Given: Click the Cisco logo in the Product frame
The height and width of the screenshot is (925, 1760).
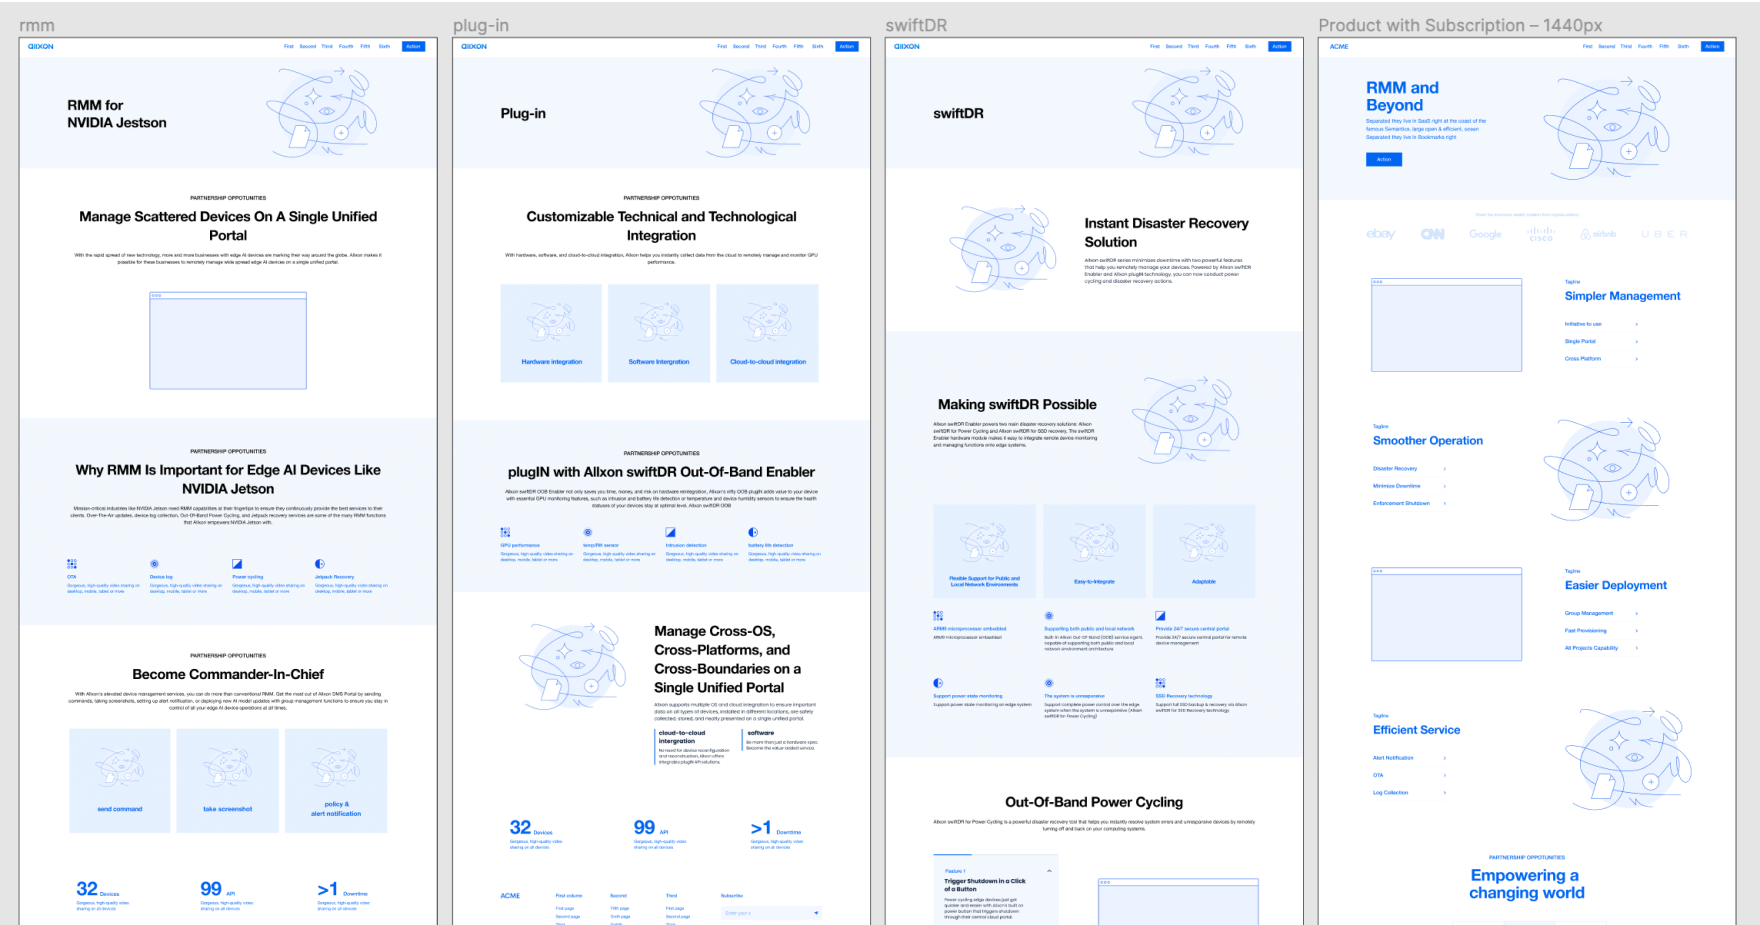Looking at the screenshot, I should [1541, 234].
